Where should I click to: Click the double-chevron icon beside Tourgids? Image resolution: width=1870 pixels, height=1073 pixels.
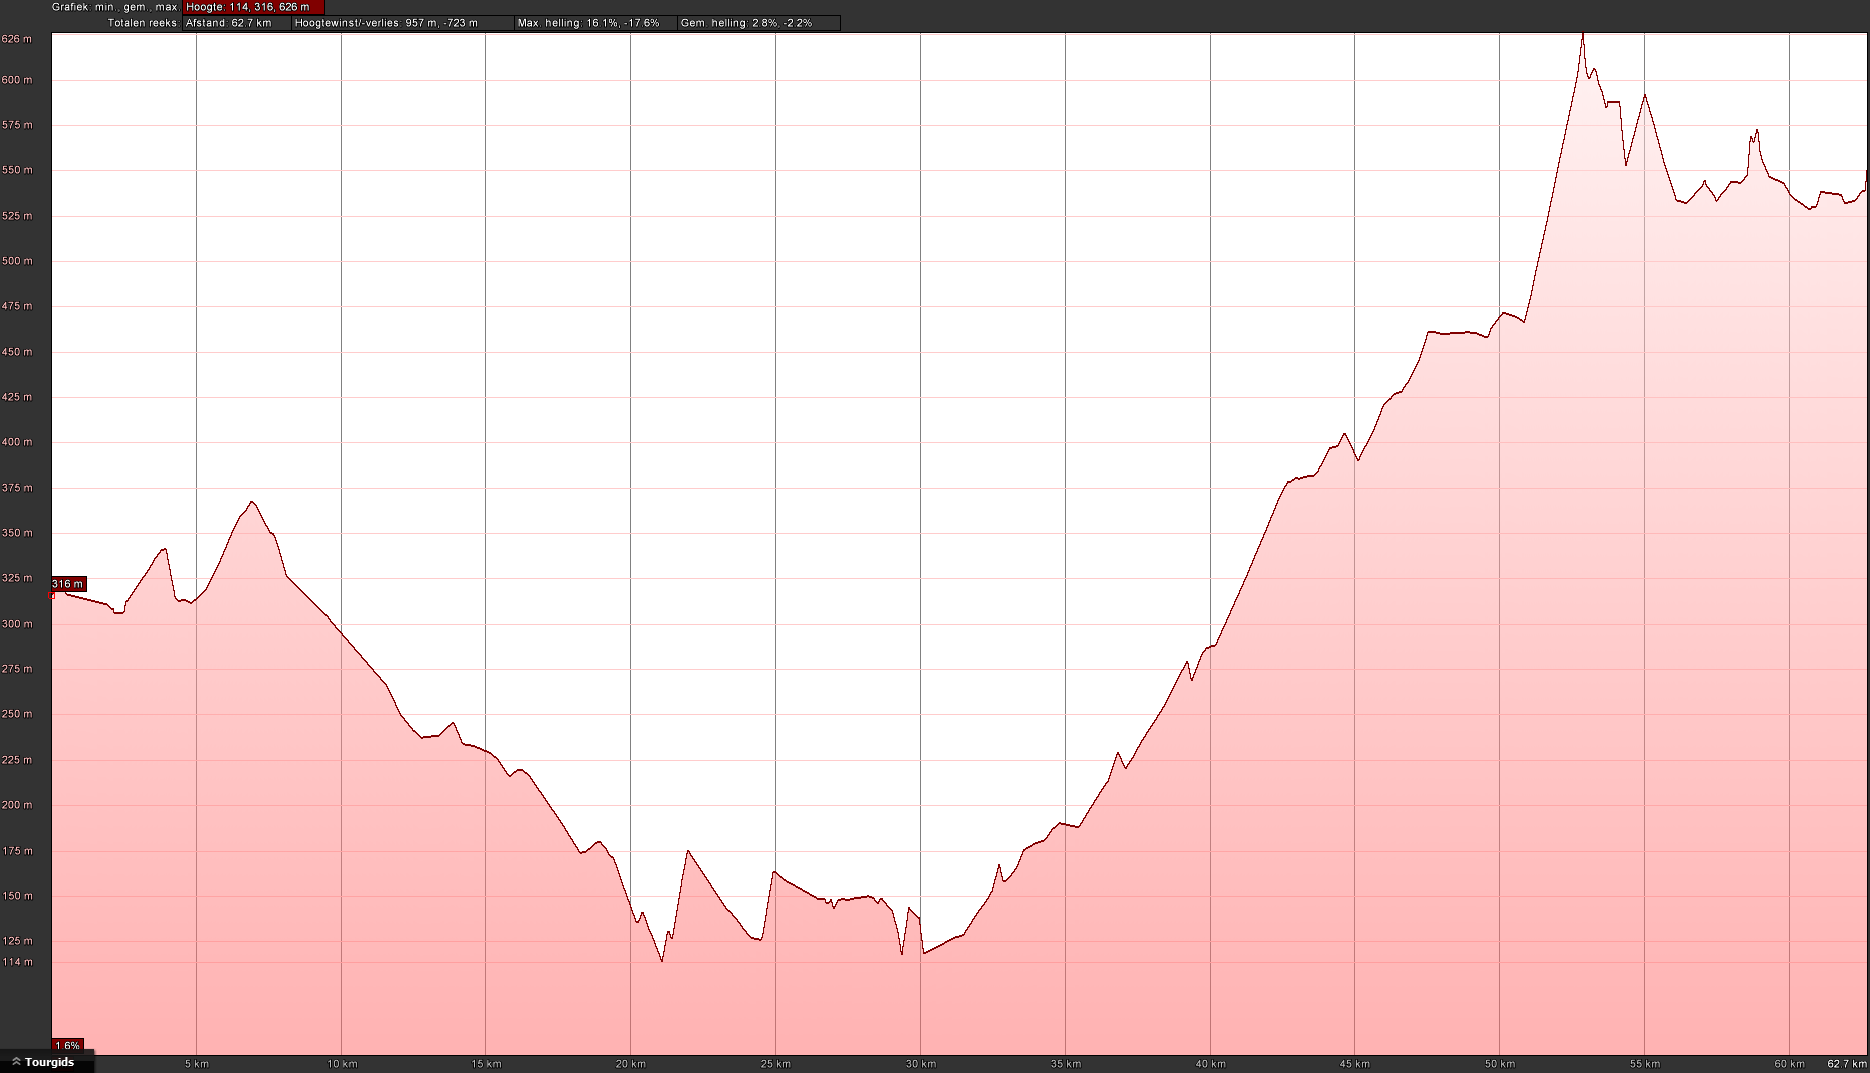[16, 1062]
